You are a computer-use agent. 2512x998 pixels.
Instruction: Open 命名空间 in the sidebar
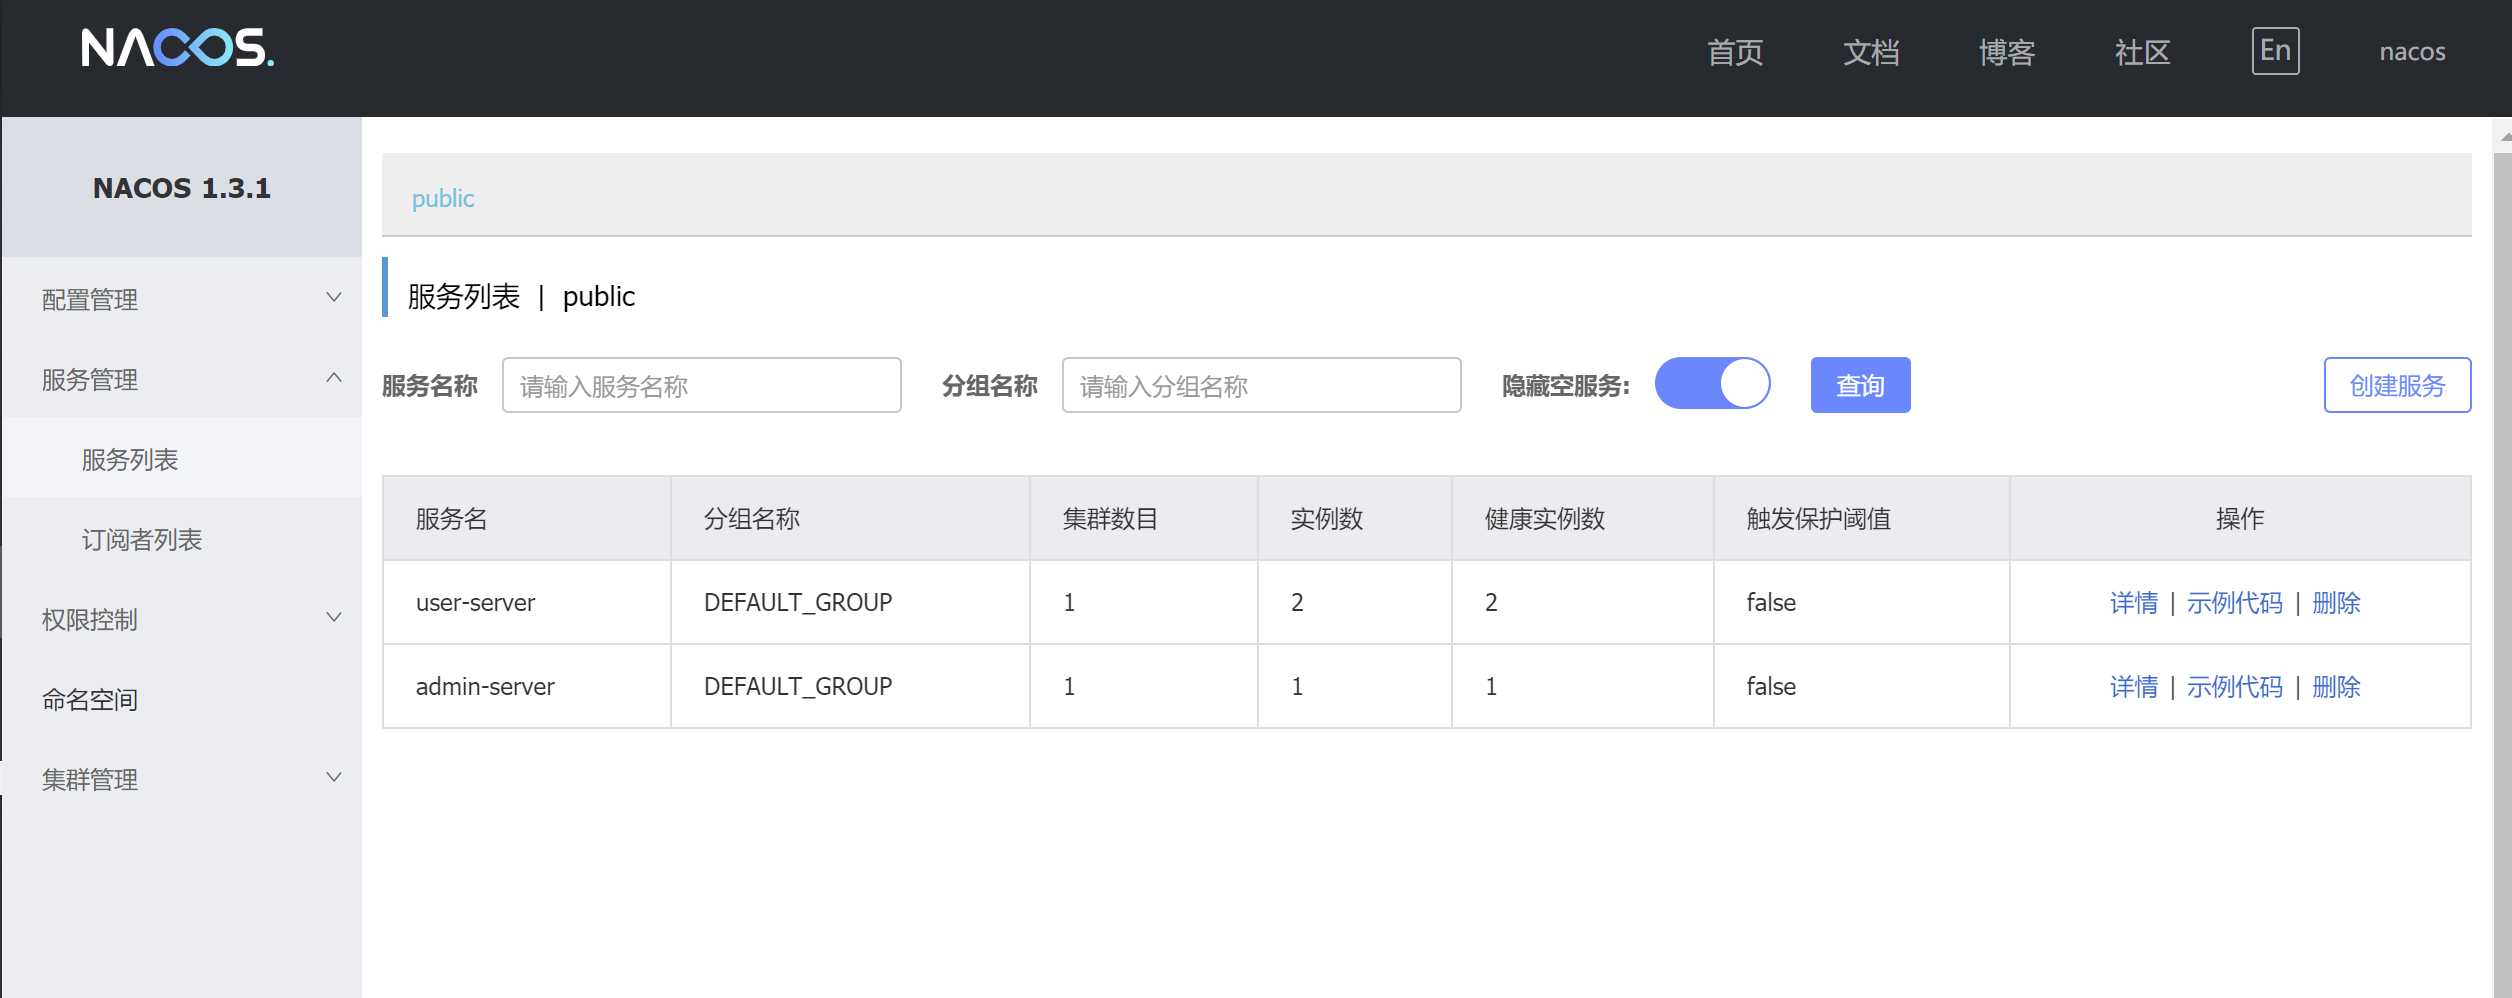tap(181, 699)
